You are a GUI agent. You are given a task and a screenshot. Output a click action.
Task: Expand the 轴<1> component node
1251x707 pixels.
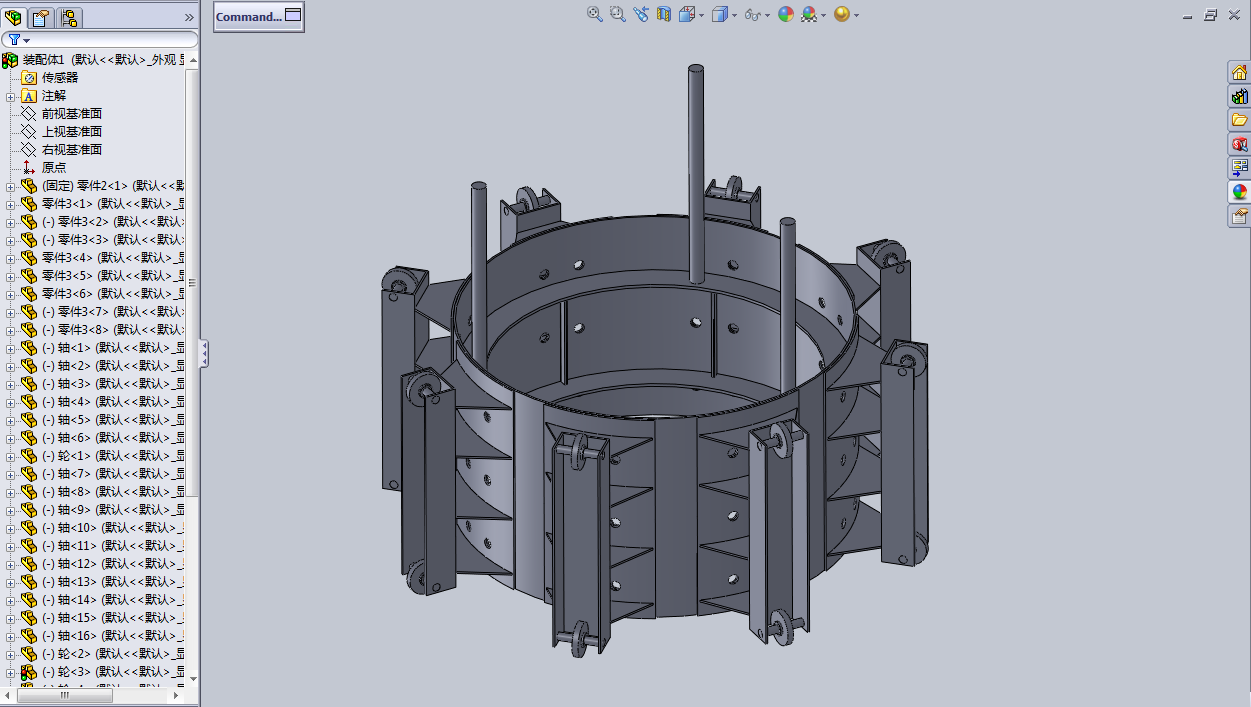[11, 348]
